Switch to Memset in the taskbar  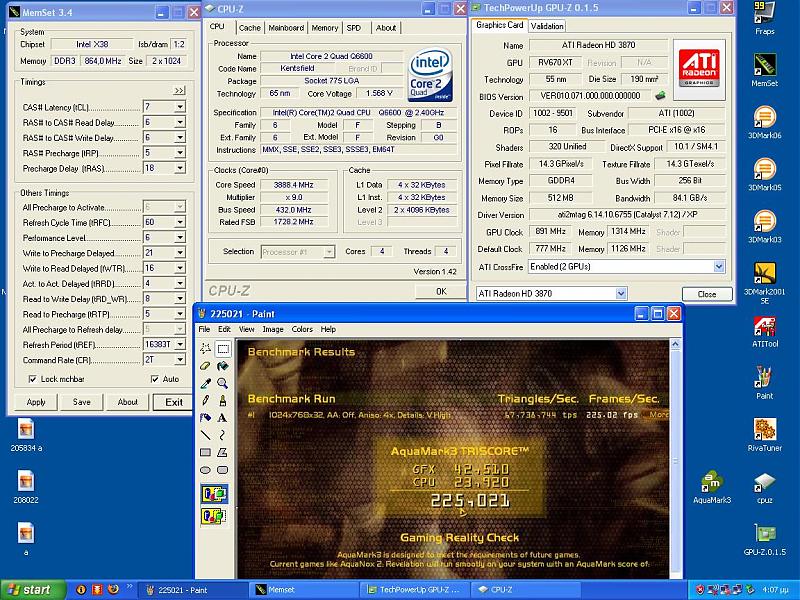(x=303, y=590)
